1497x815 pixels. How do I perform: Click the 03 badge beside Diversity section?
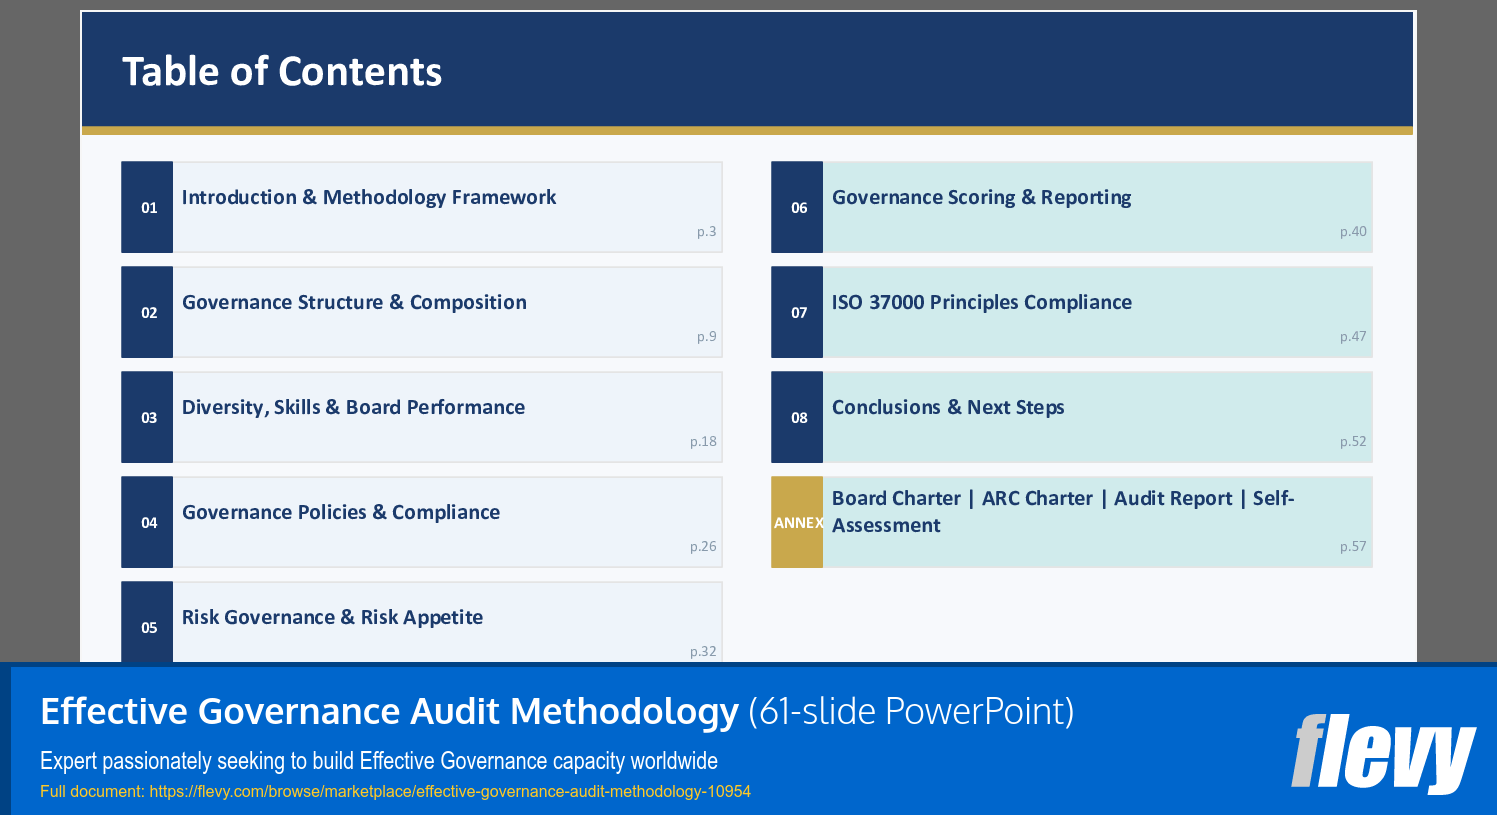point(147,417)
